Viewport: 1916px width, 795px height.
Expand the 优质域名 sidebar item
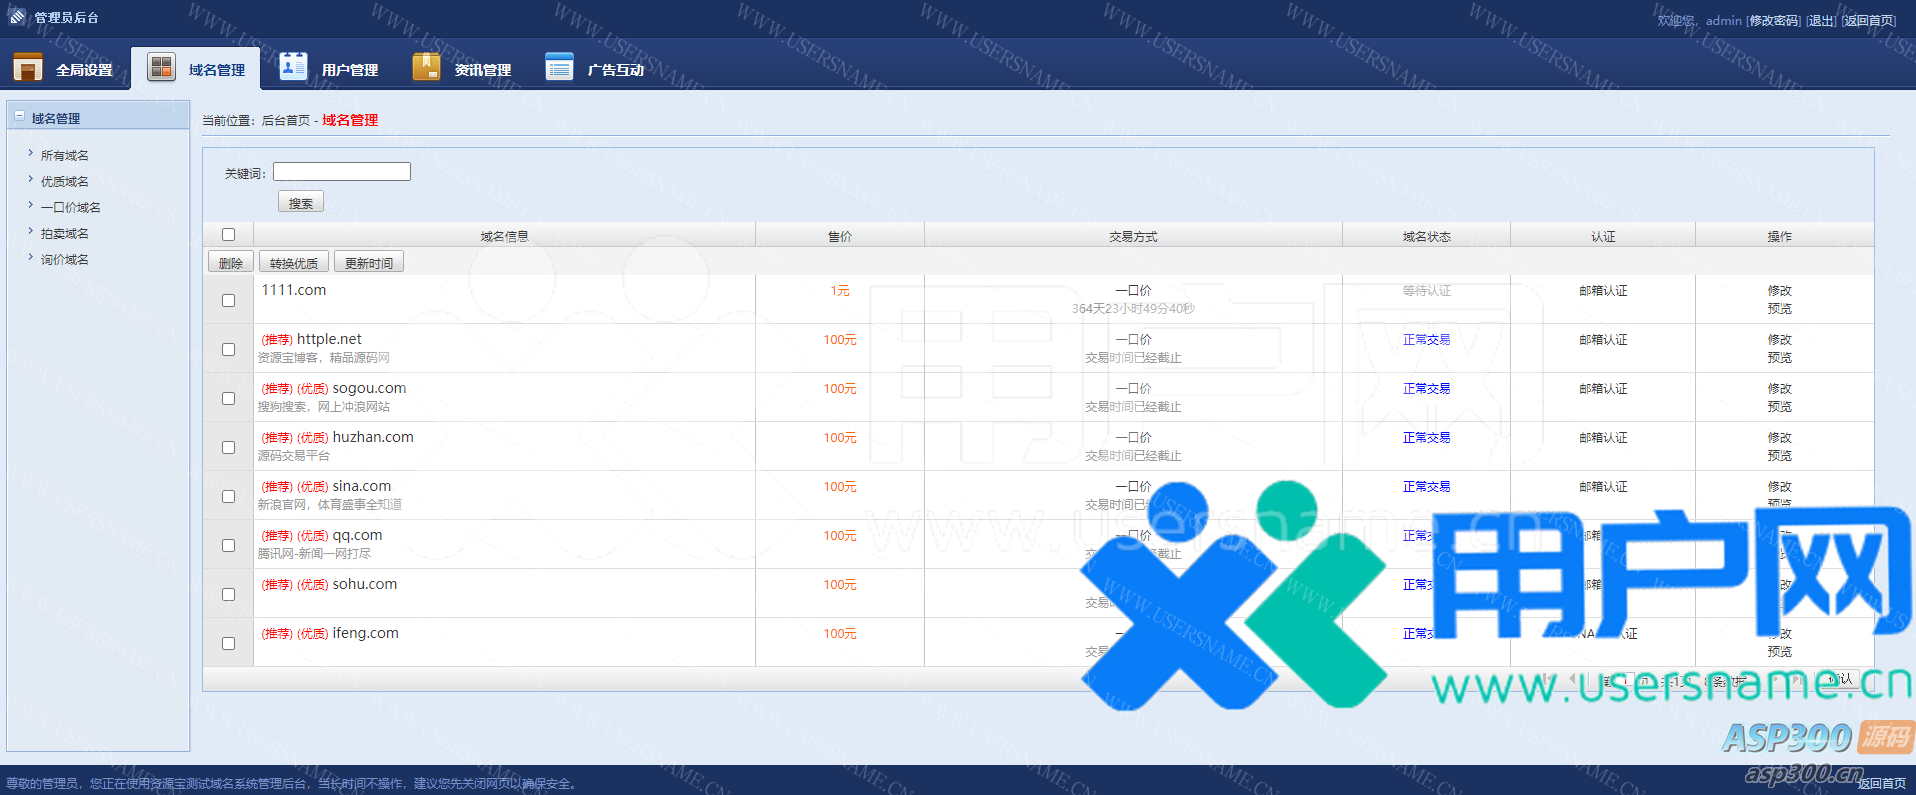tap(31, 180)
